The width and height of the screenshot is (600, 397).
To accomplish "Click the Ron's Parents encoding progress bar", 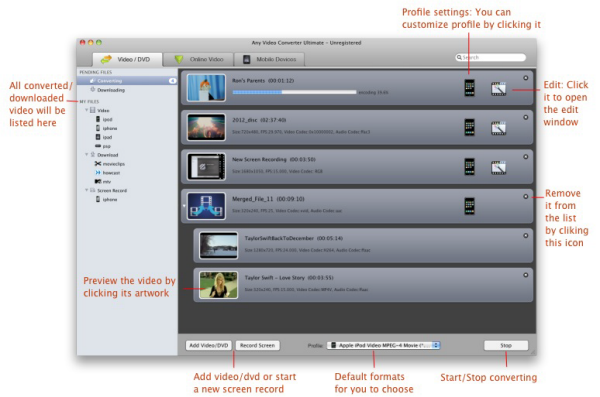I will tap(294, 92).
